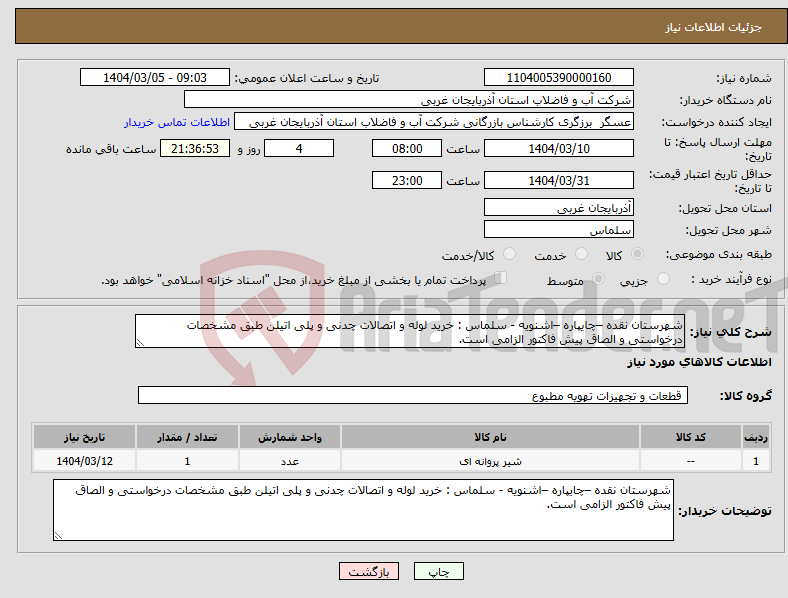Select the جزیی purchase type radio
Screen dimensions: 788x598
[663, 278]
